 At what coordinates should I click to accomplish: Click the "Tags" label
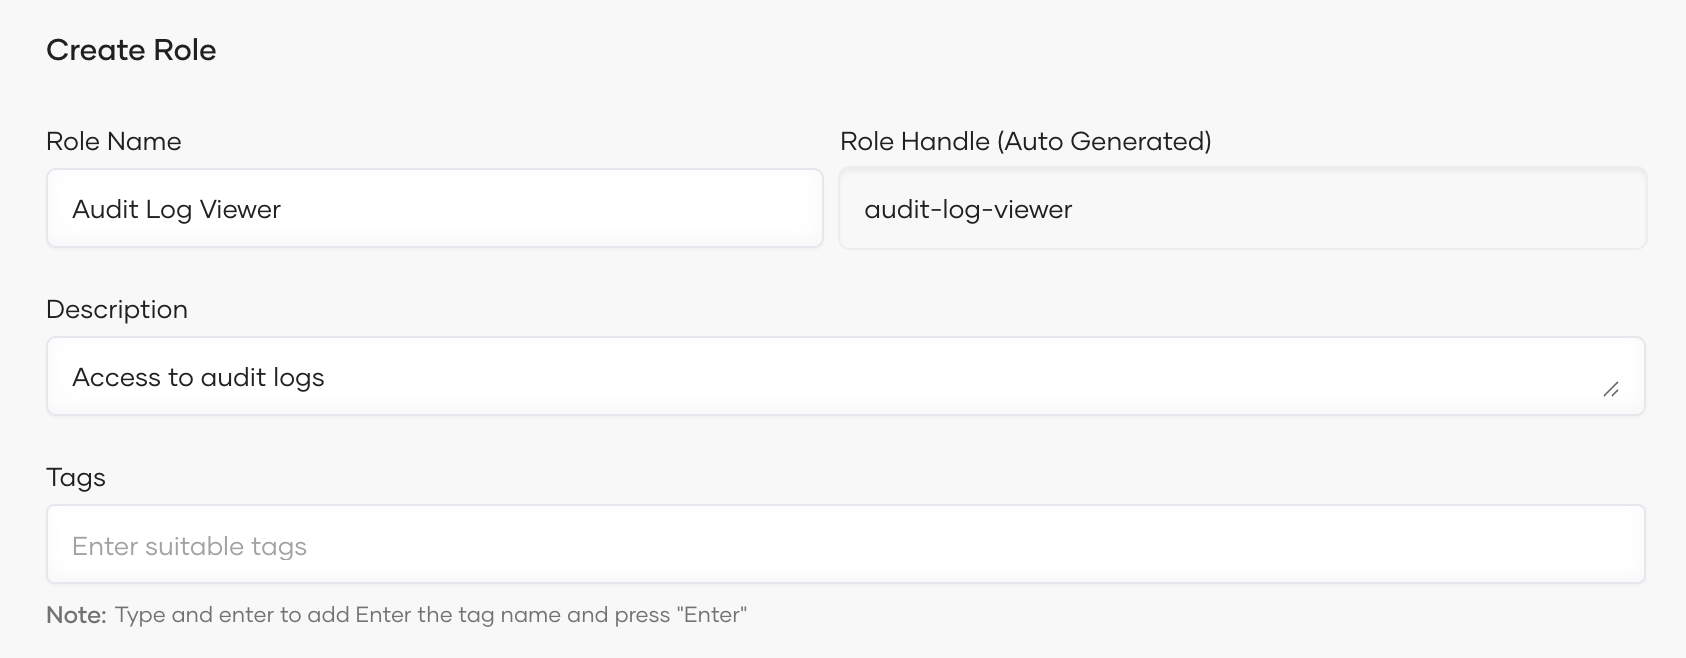[76, 478]
